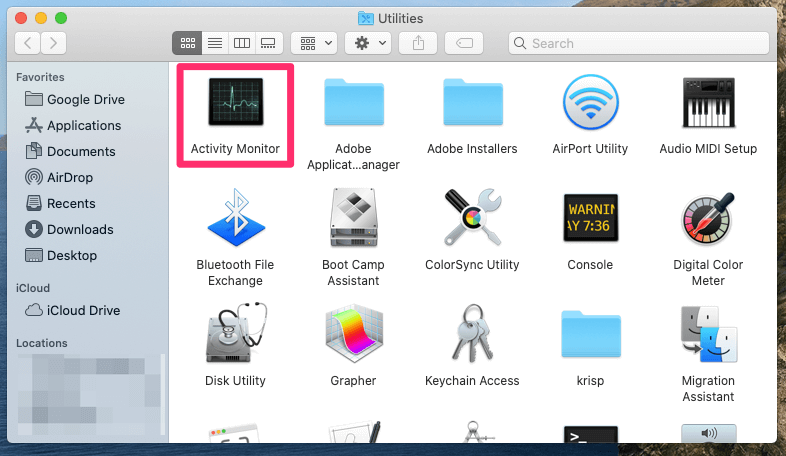Open Desktop in the sidebar

(x=61, y=256)
